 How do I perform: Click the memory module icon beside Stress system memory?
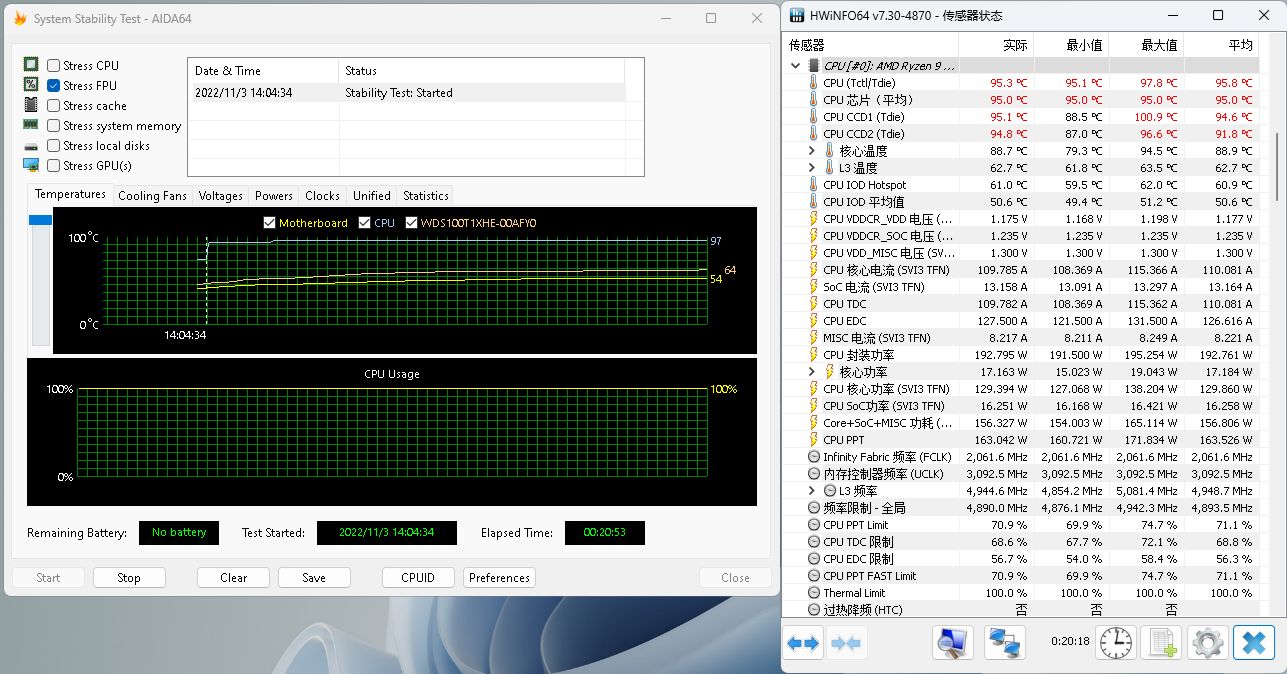click(31, 125)
